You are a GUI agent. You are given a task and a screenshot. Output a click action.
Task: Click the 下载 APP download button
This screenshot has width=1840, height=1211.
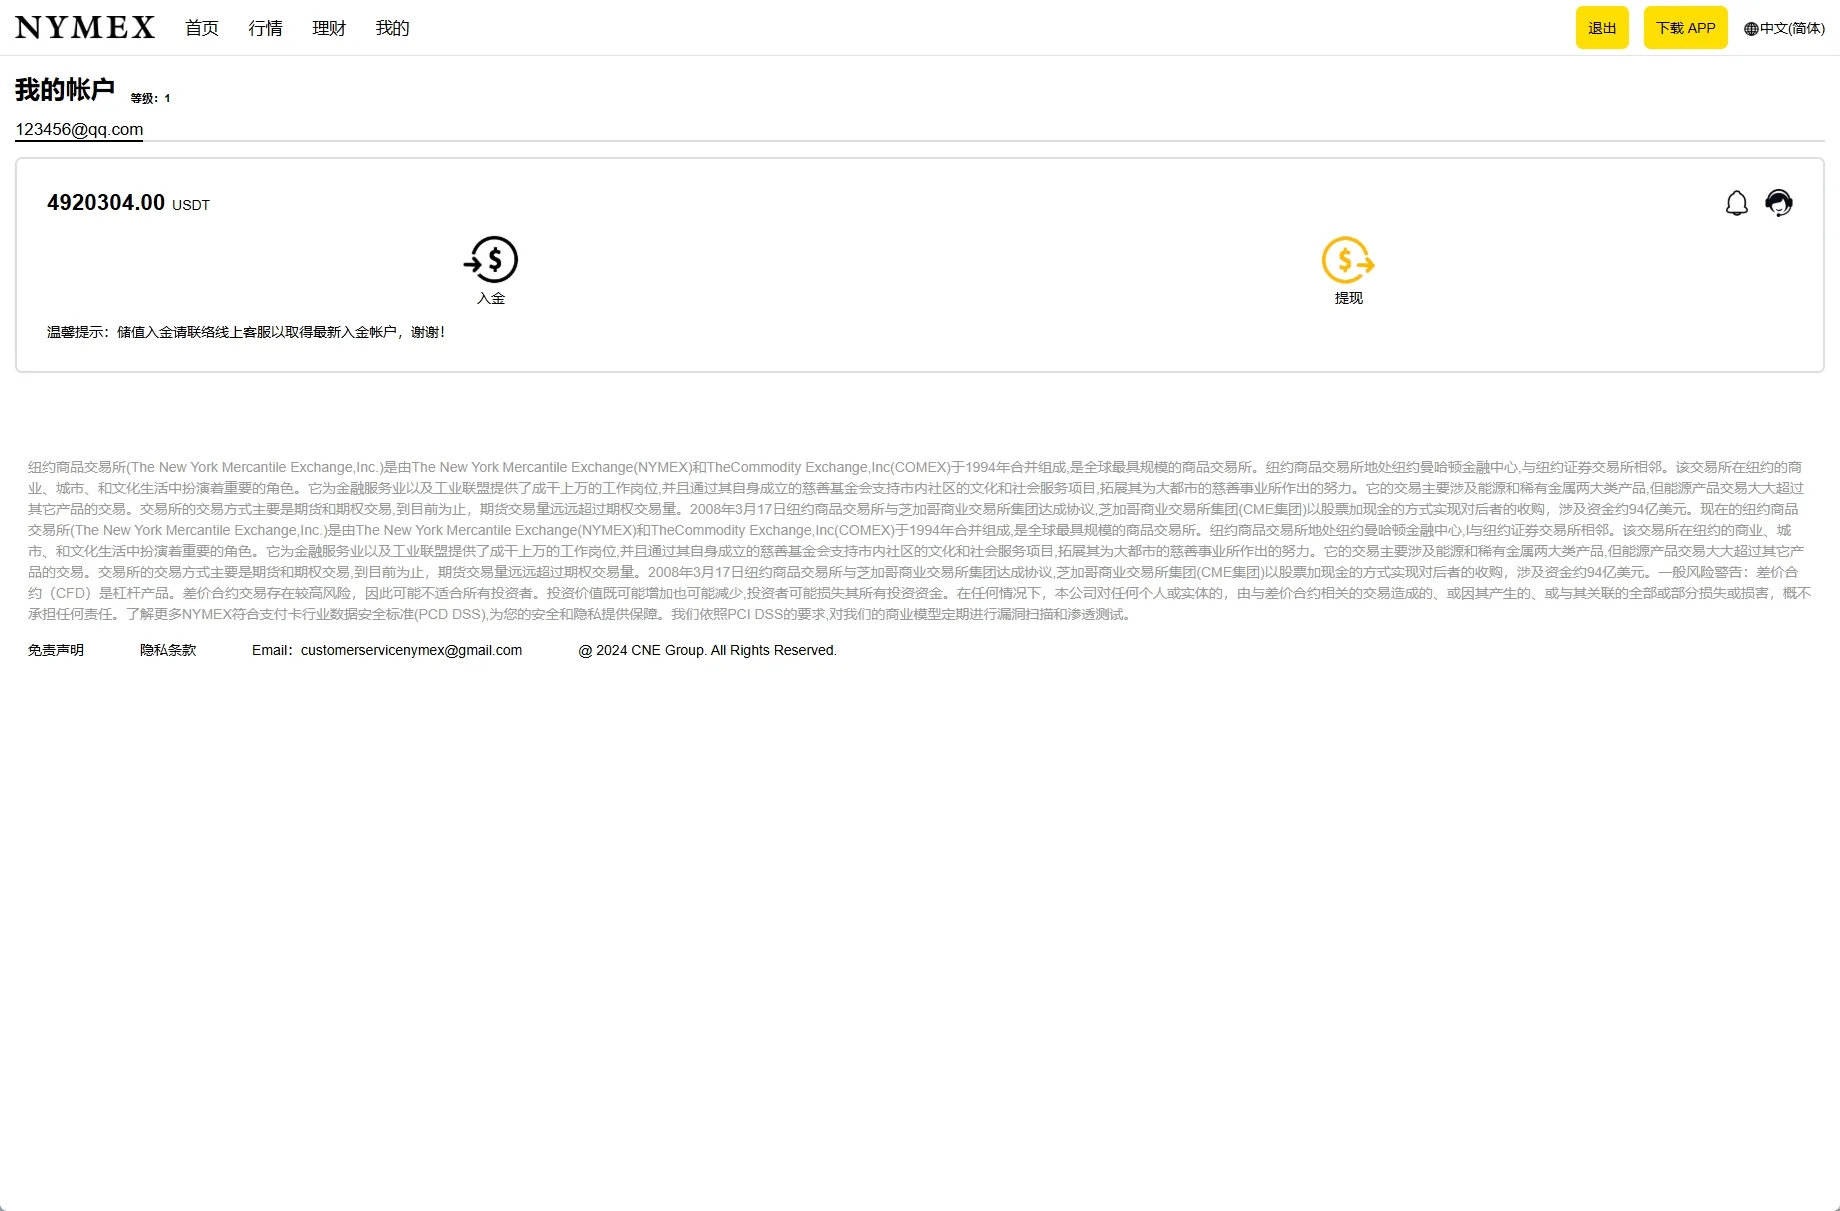coord(1685,27)
